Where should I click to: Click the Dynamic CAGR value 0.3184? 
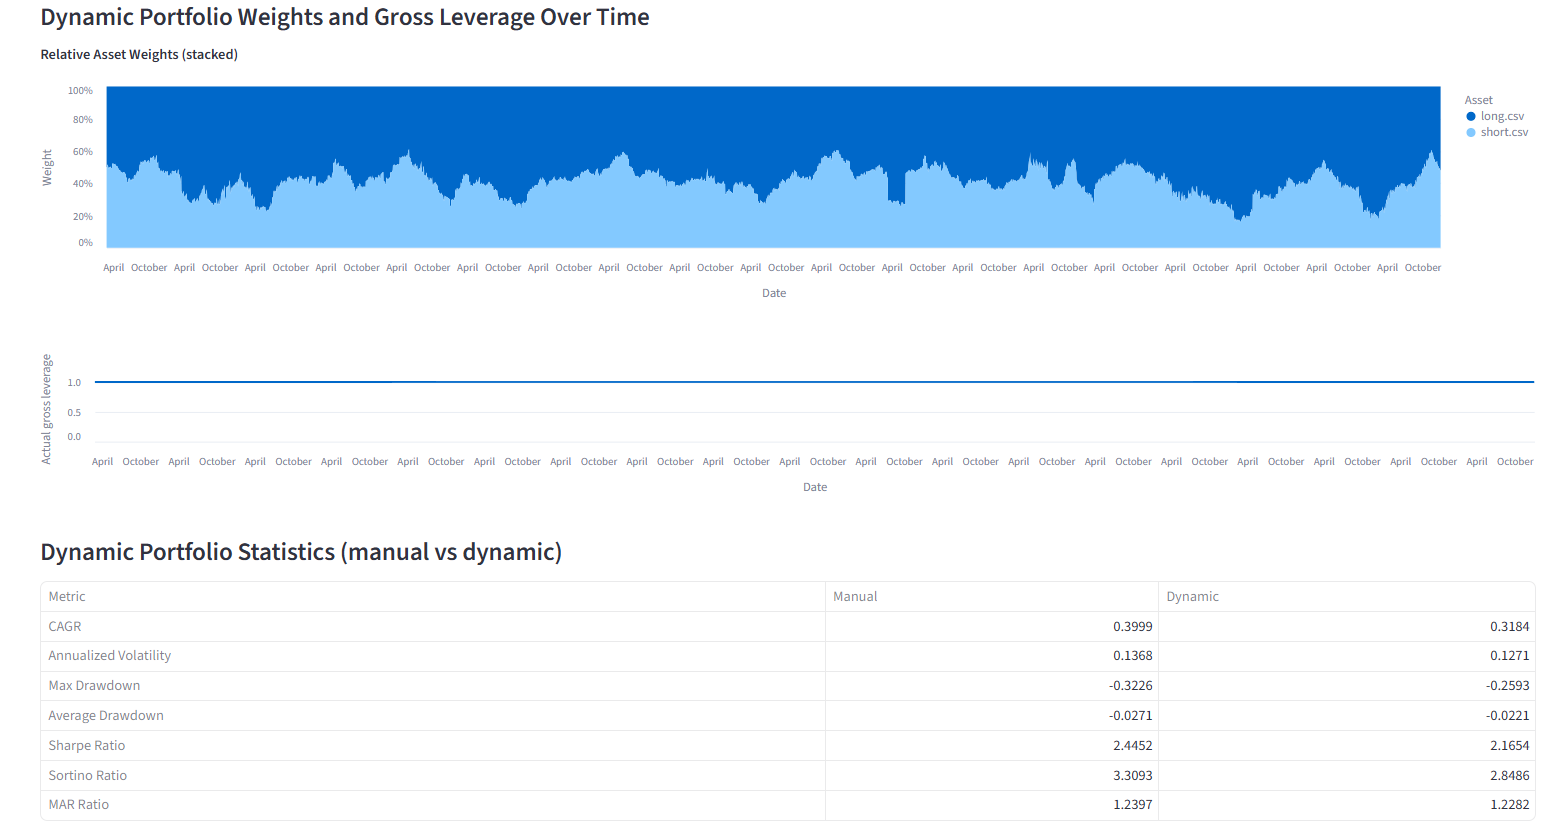tap(1510, 626)
